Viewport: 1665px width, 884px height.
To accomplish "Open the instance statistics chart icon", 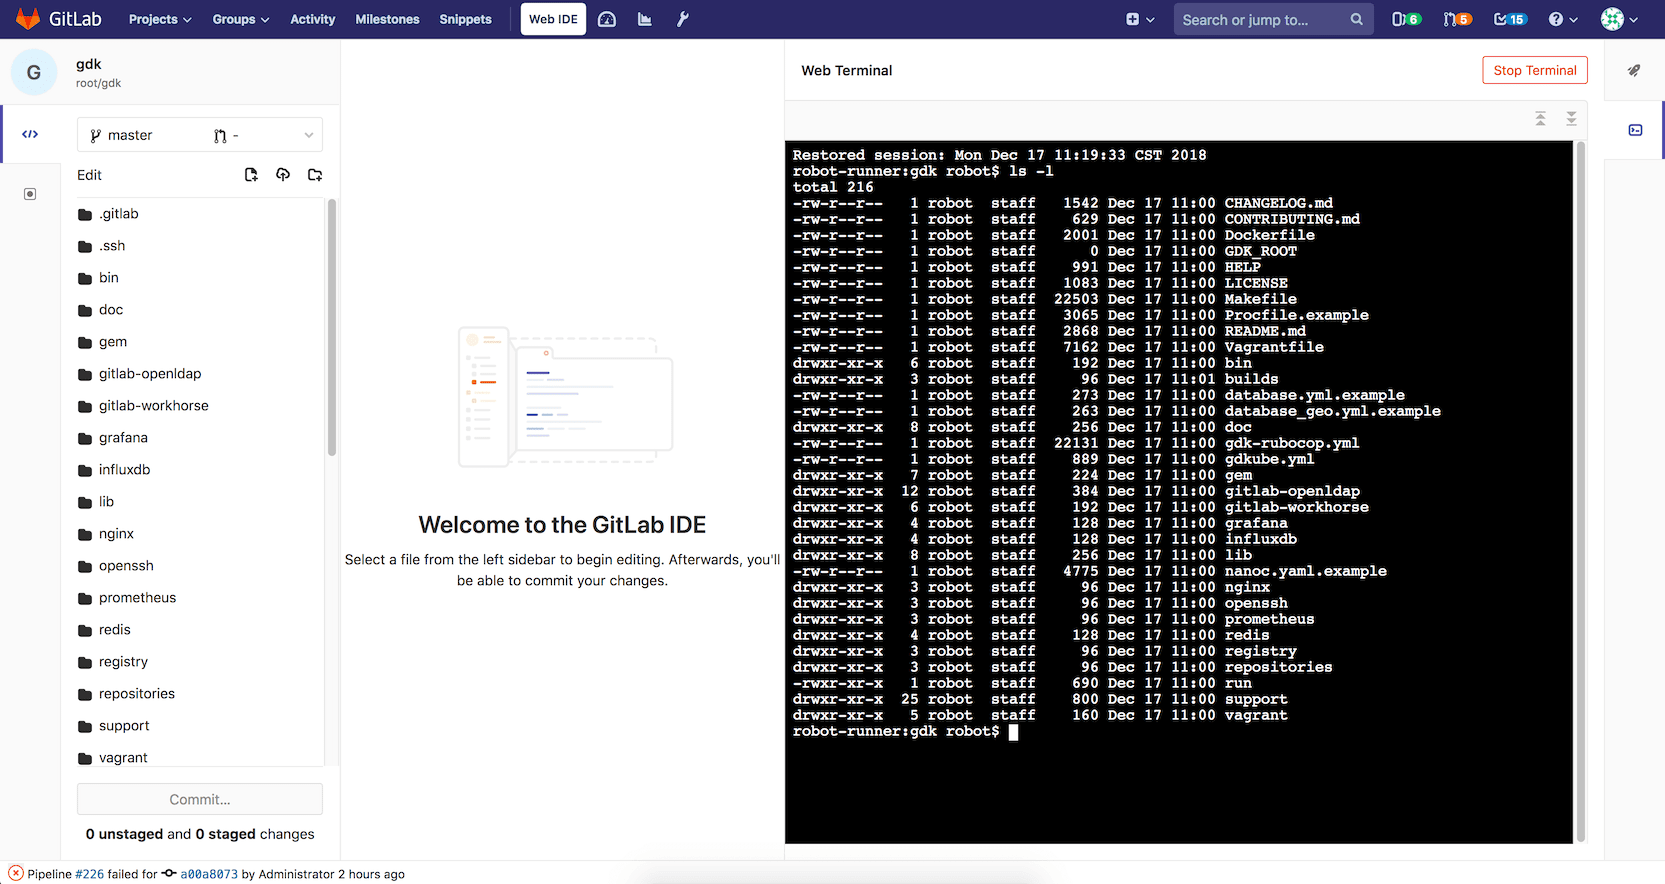I will coord(645,19).
